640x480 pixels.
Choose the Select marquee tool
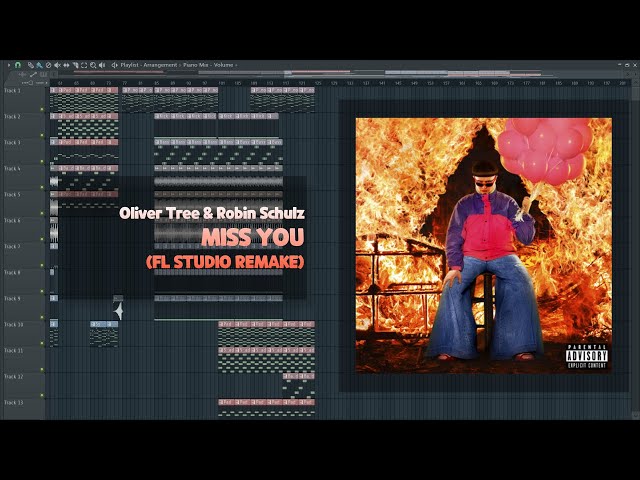pos(84,65)
